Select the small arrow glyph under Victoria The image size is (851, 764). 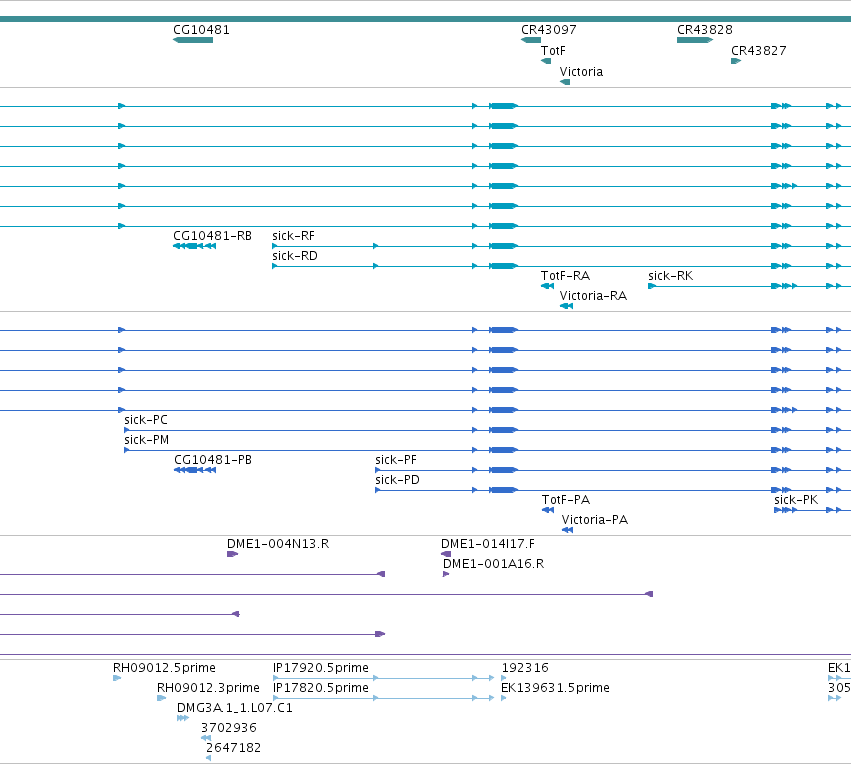click(565, 82)
